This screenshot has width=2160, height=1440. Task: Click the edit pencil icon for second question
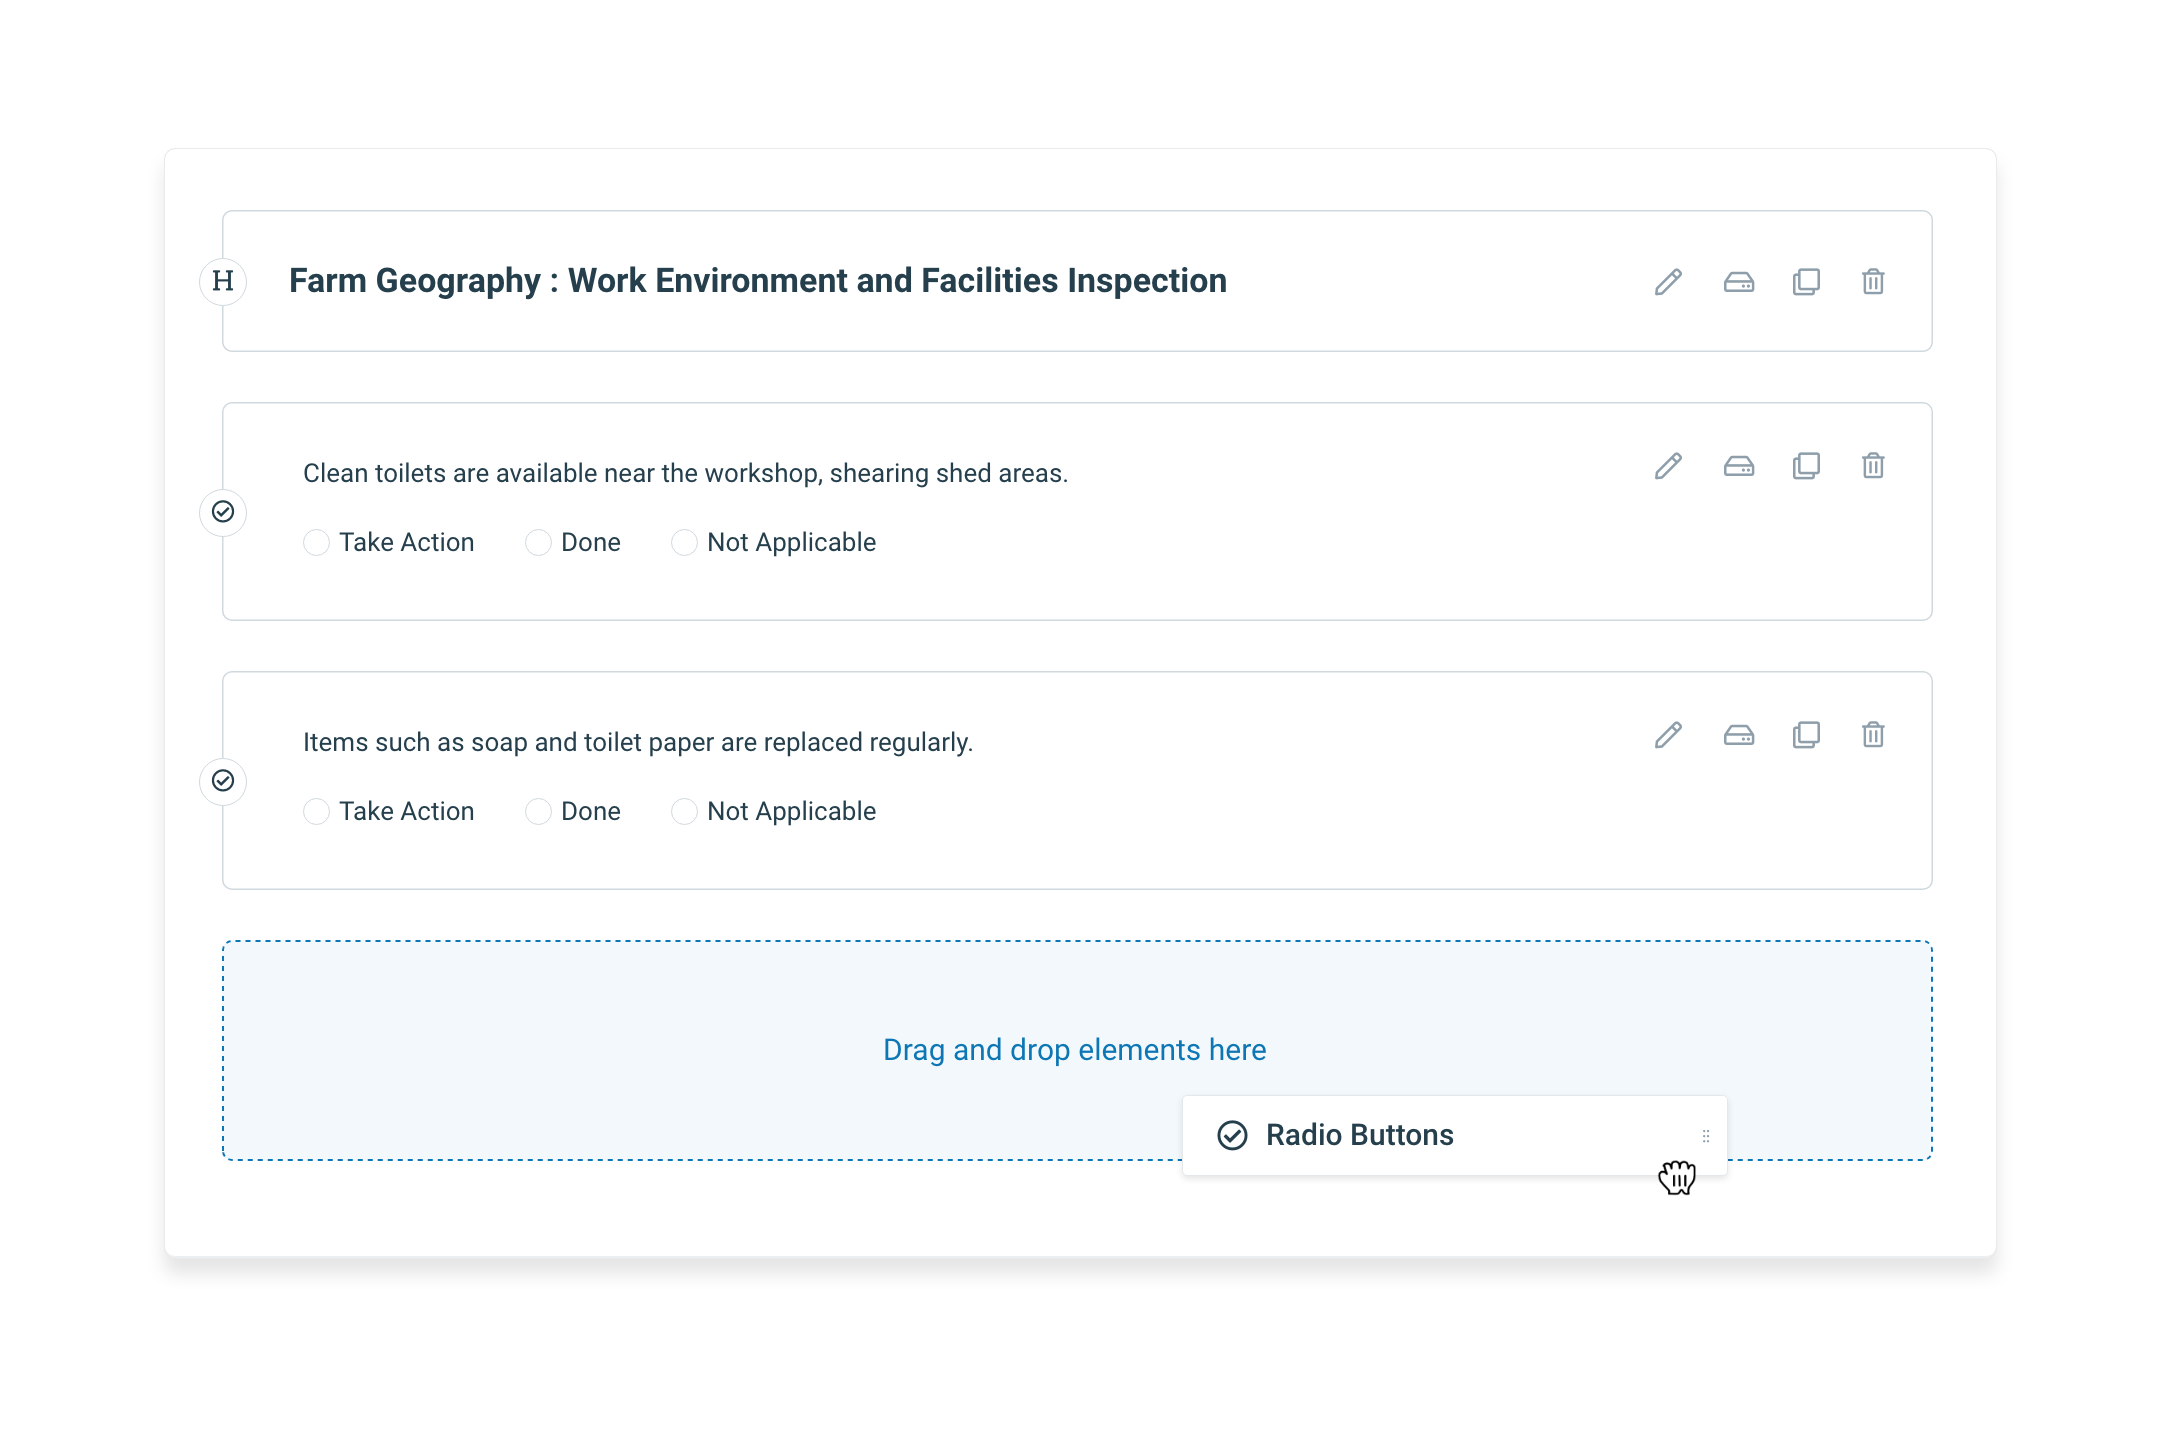1667,736
